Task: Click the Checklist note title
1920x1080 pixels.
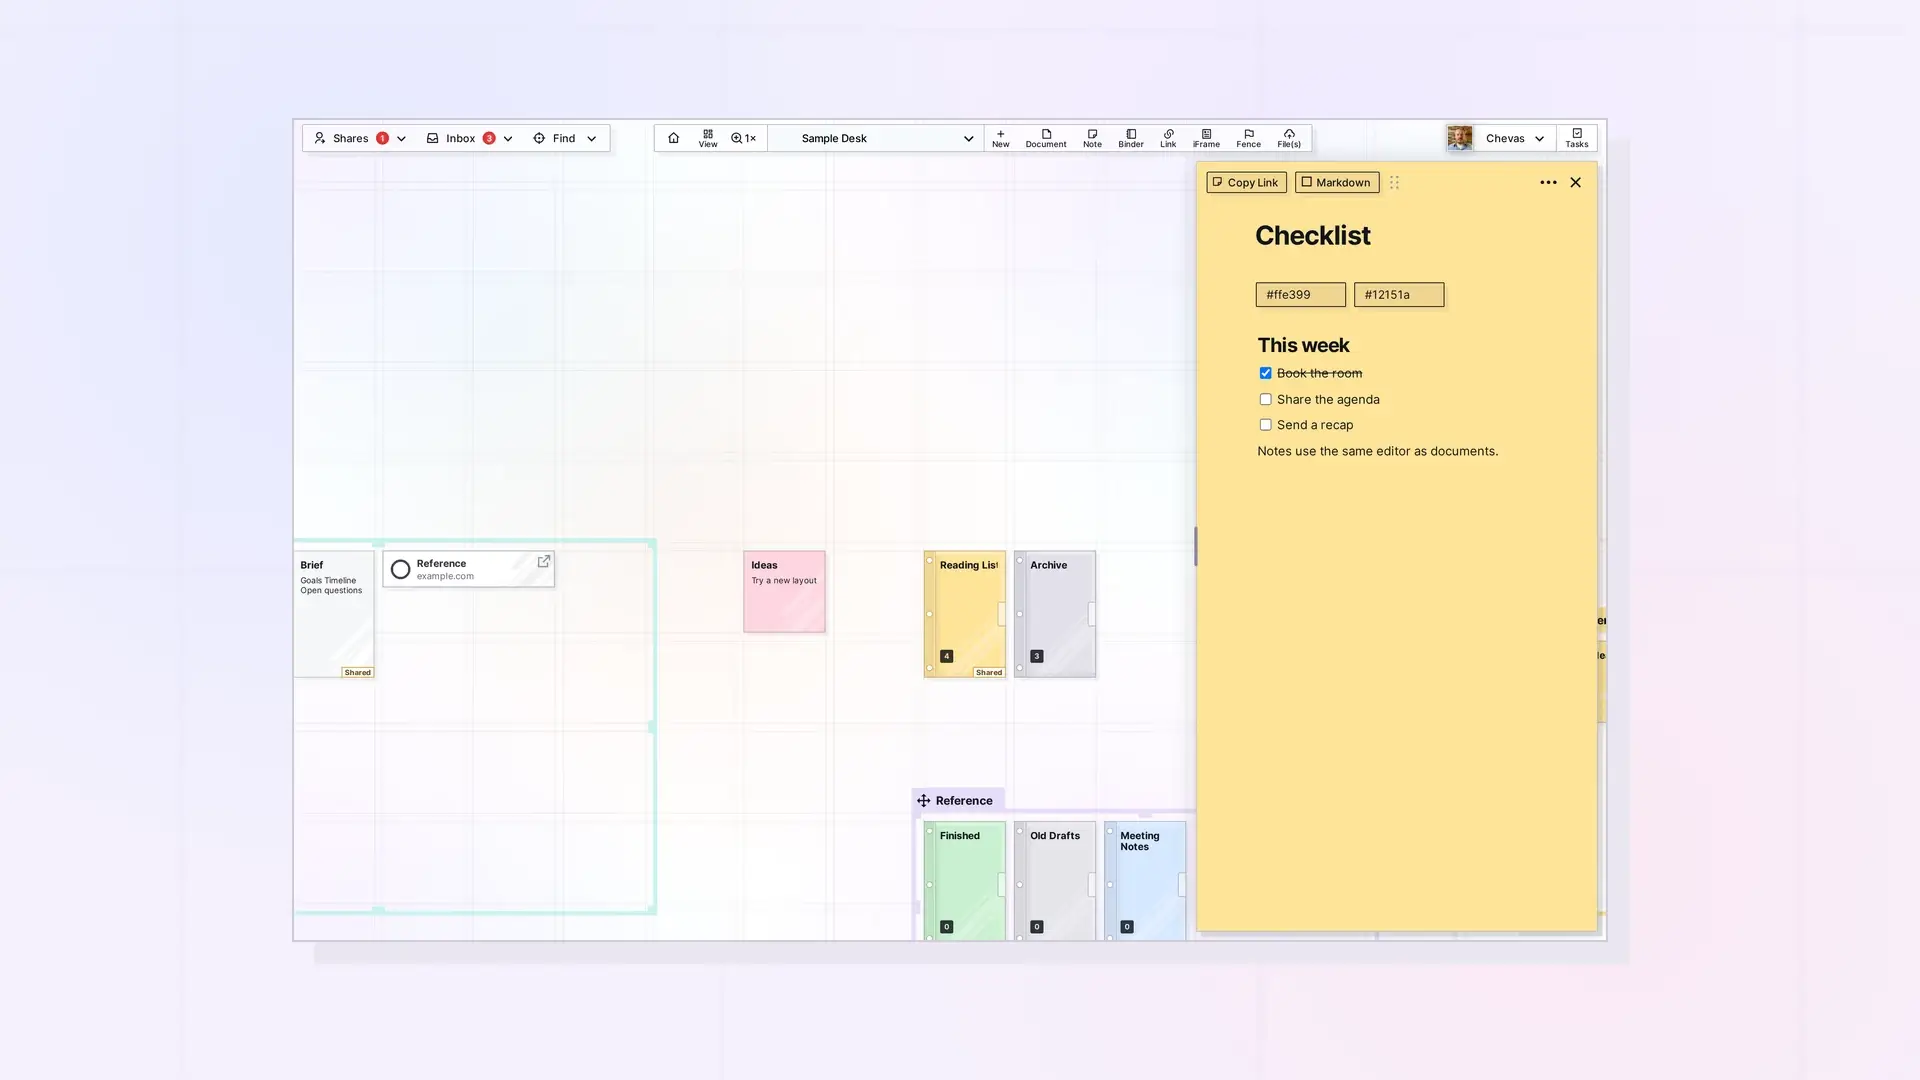Action: click(x=1312, y=236)
